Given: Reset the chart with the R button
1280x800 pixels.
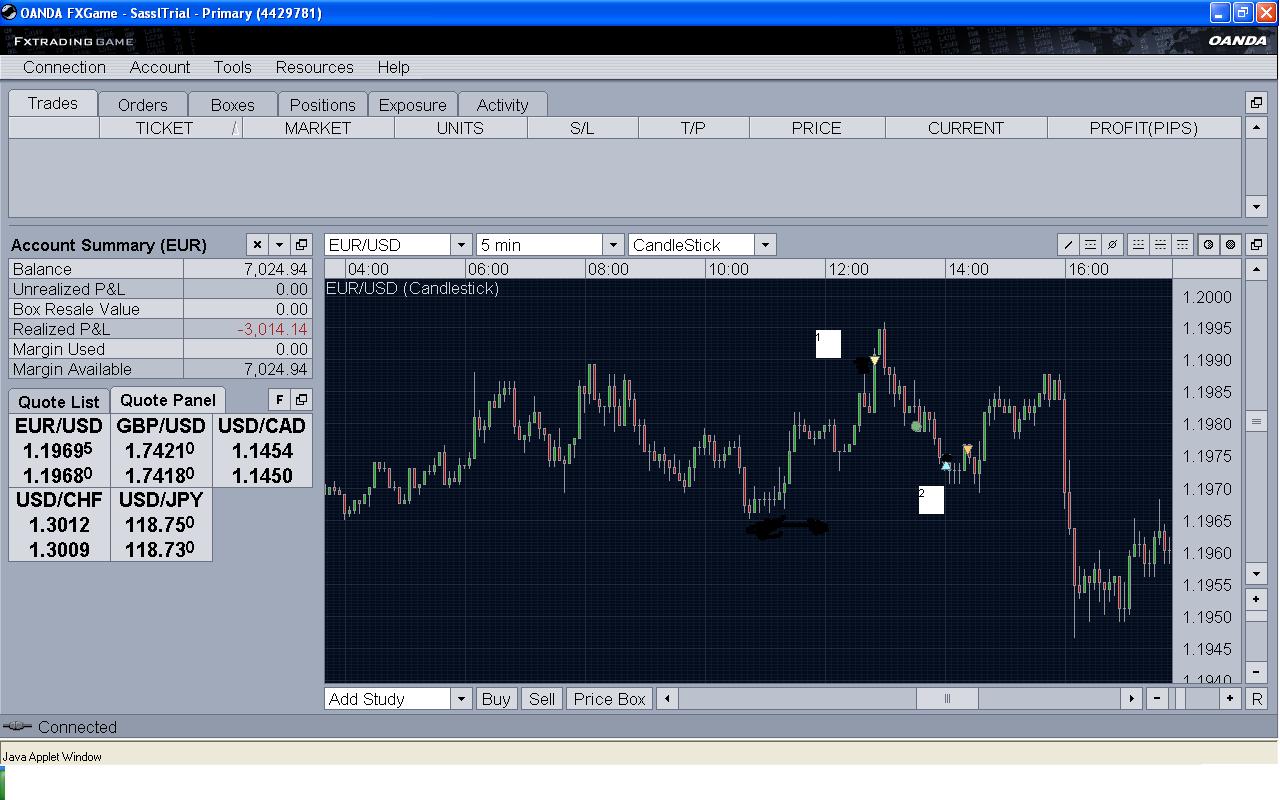Looking at the screenshot, I should pyautogui.click(x=1257, y=699).
